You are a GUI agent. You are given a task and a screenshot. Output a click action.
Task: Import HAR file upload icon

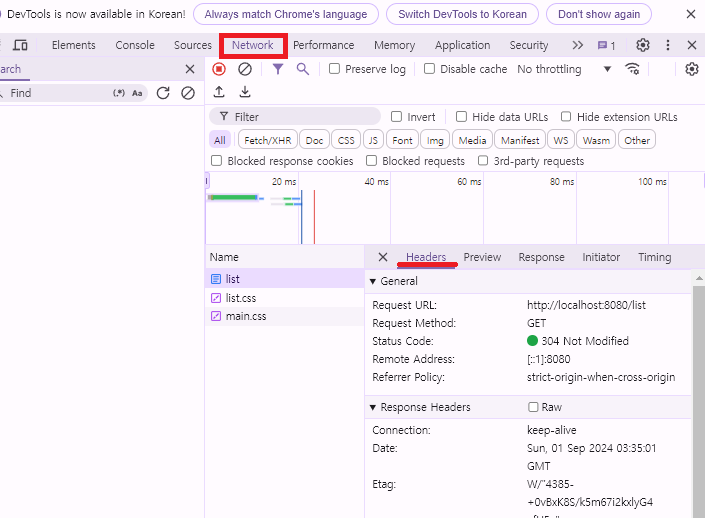(x=219, y=92)
